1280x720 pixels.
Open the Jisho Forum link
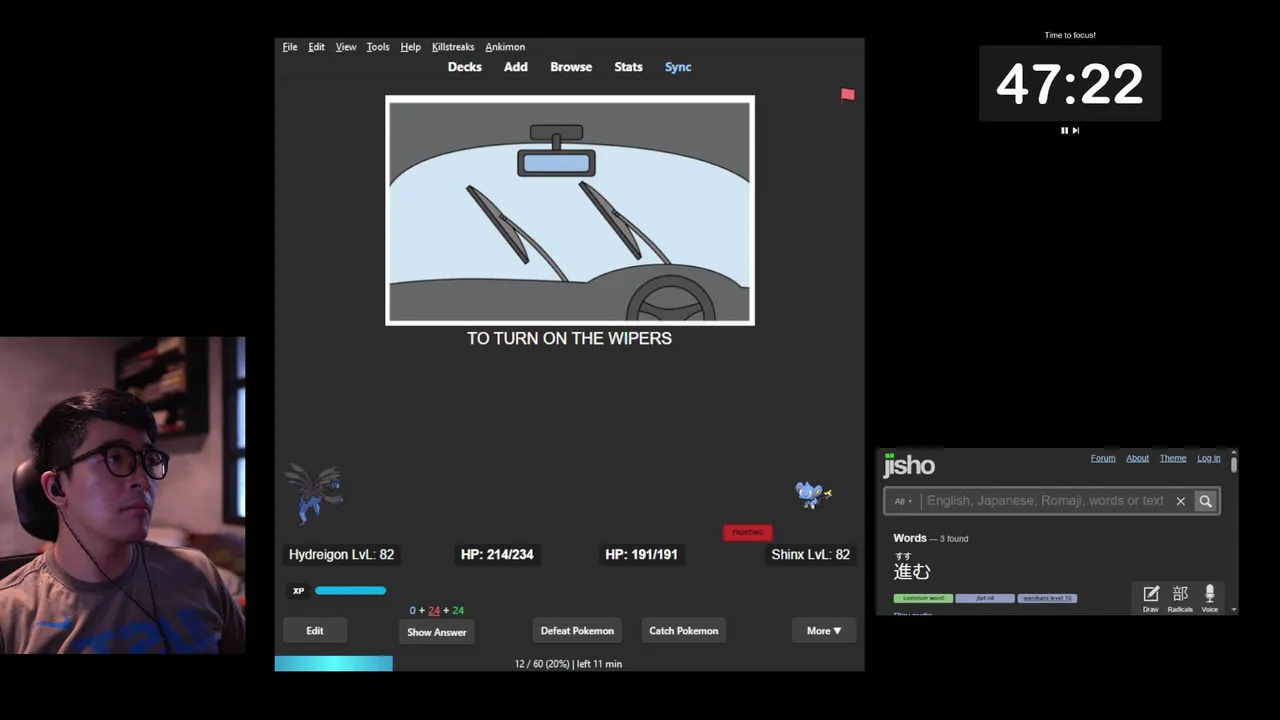point(1103,458)
